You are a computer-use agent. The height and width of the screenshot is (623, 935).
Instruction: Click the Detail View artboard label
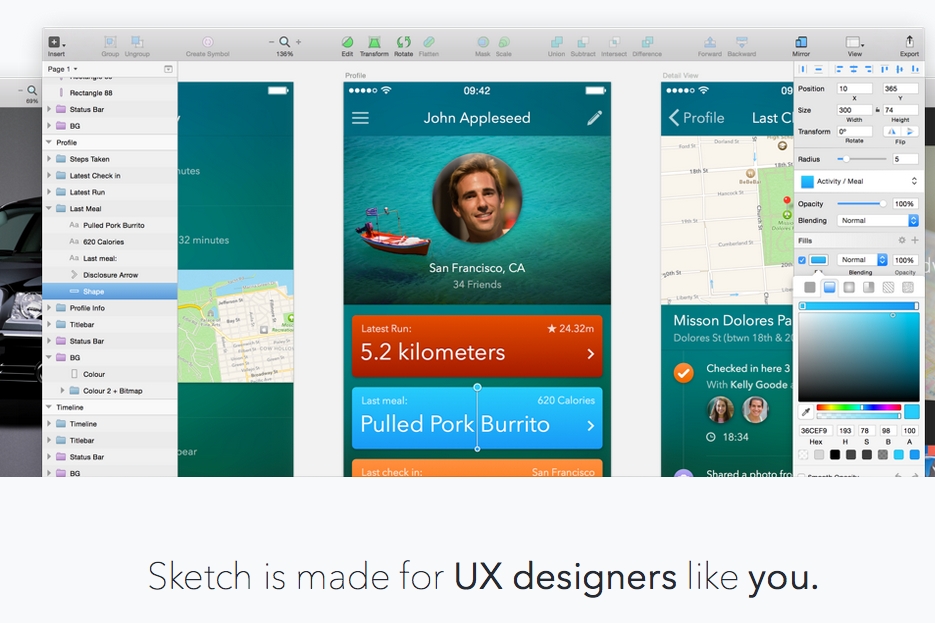tap(680, 75)
